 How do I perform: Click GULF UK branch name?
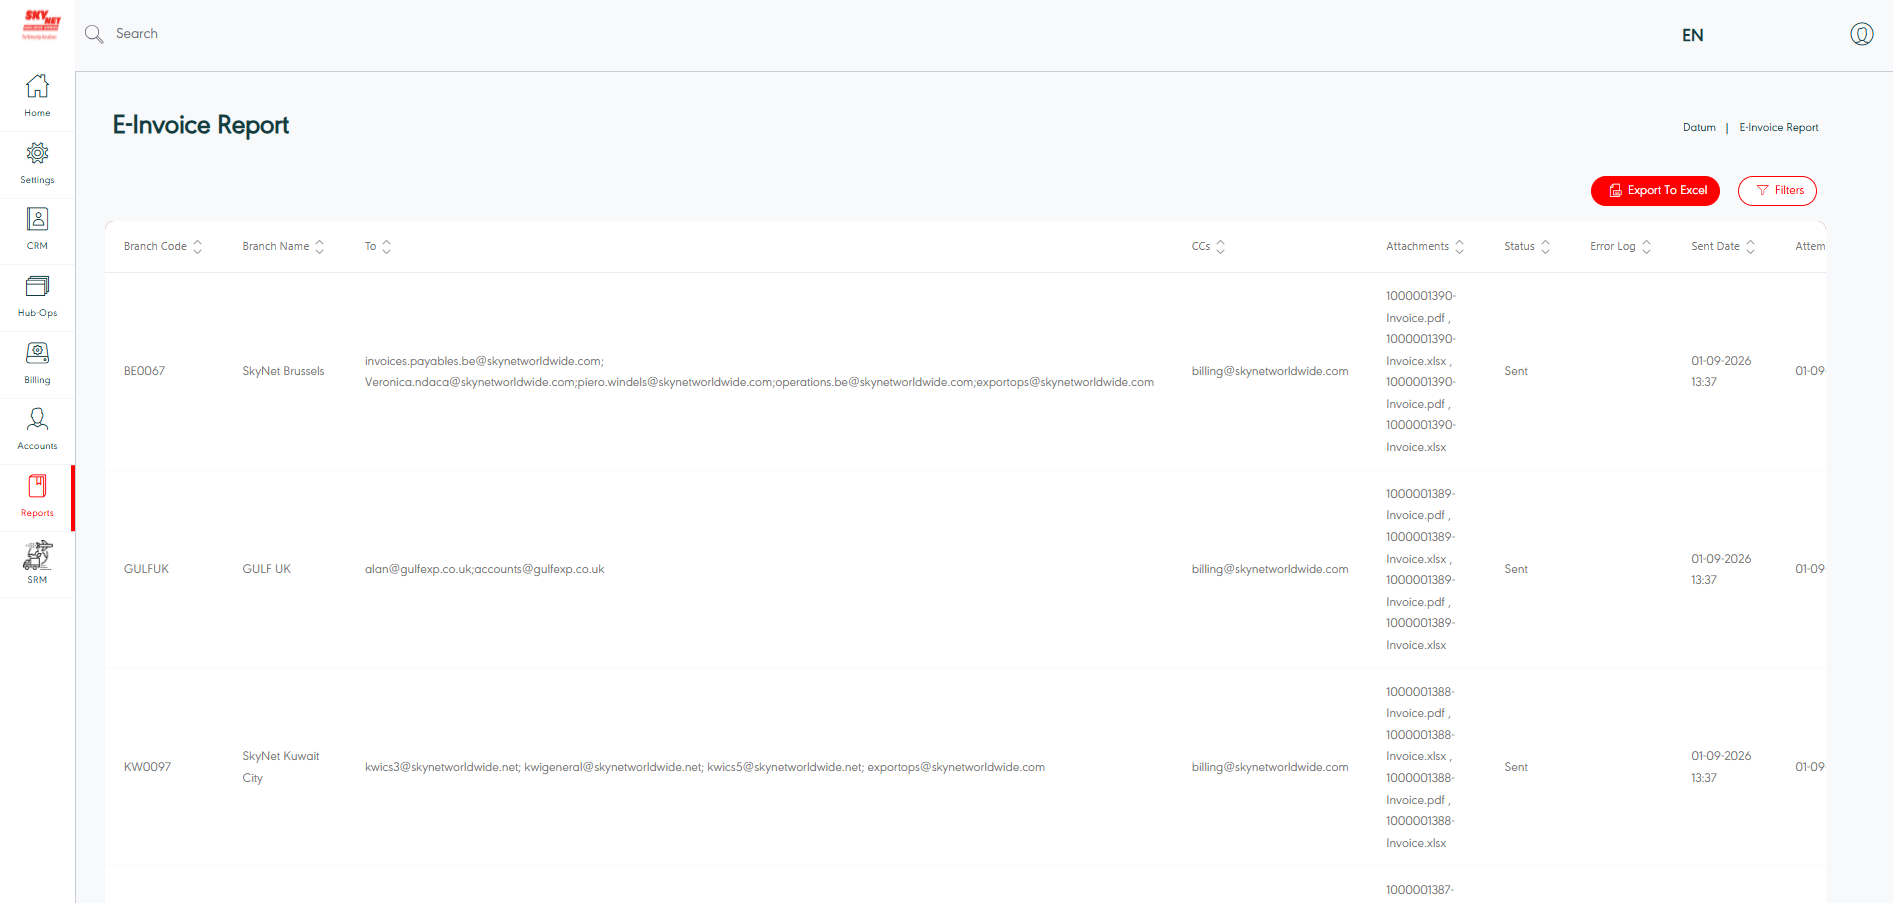pyautogui.click(x=266, y=569)
